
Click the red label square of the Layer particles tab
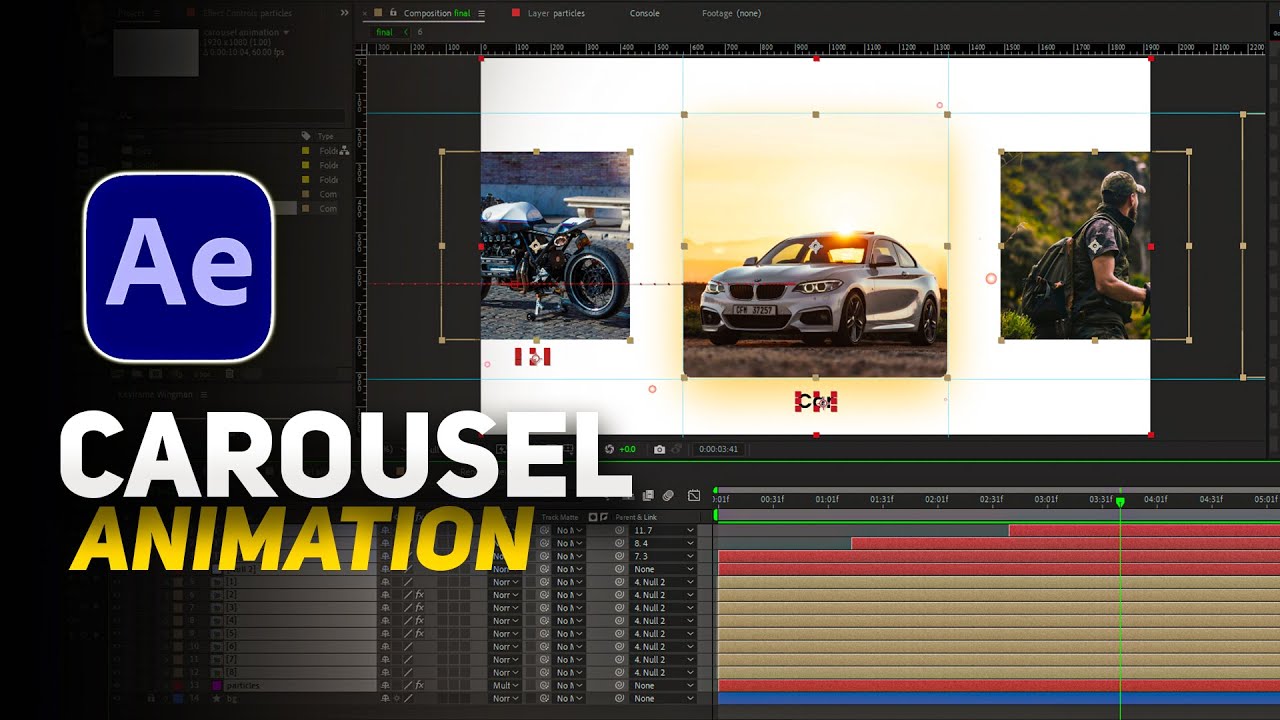[515, 13]
